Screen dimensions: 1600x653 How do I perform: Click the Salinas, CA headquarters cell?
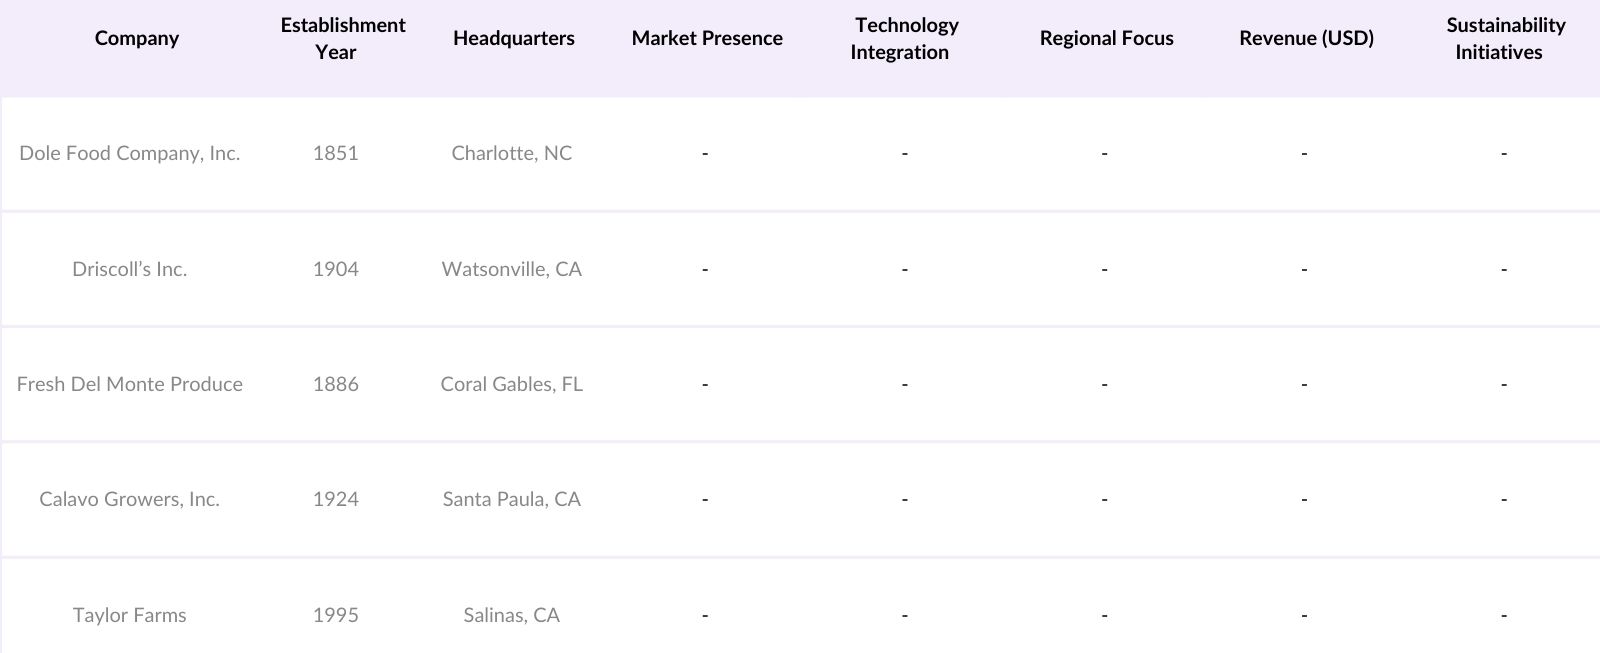pos(511,615)
